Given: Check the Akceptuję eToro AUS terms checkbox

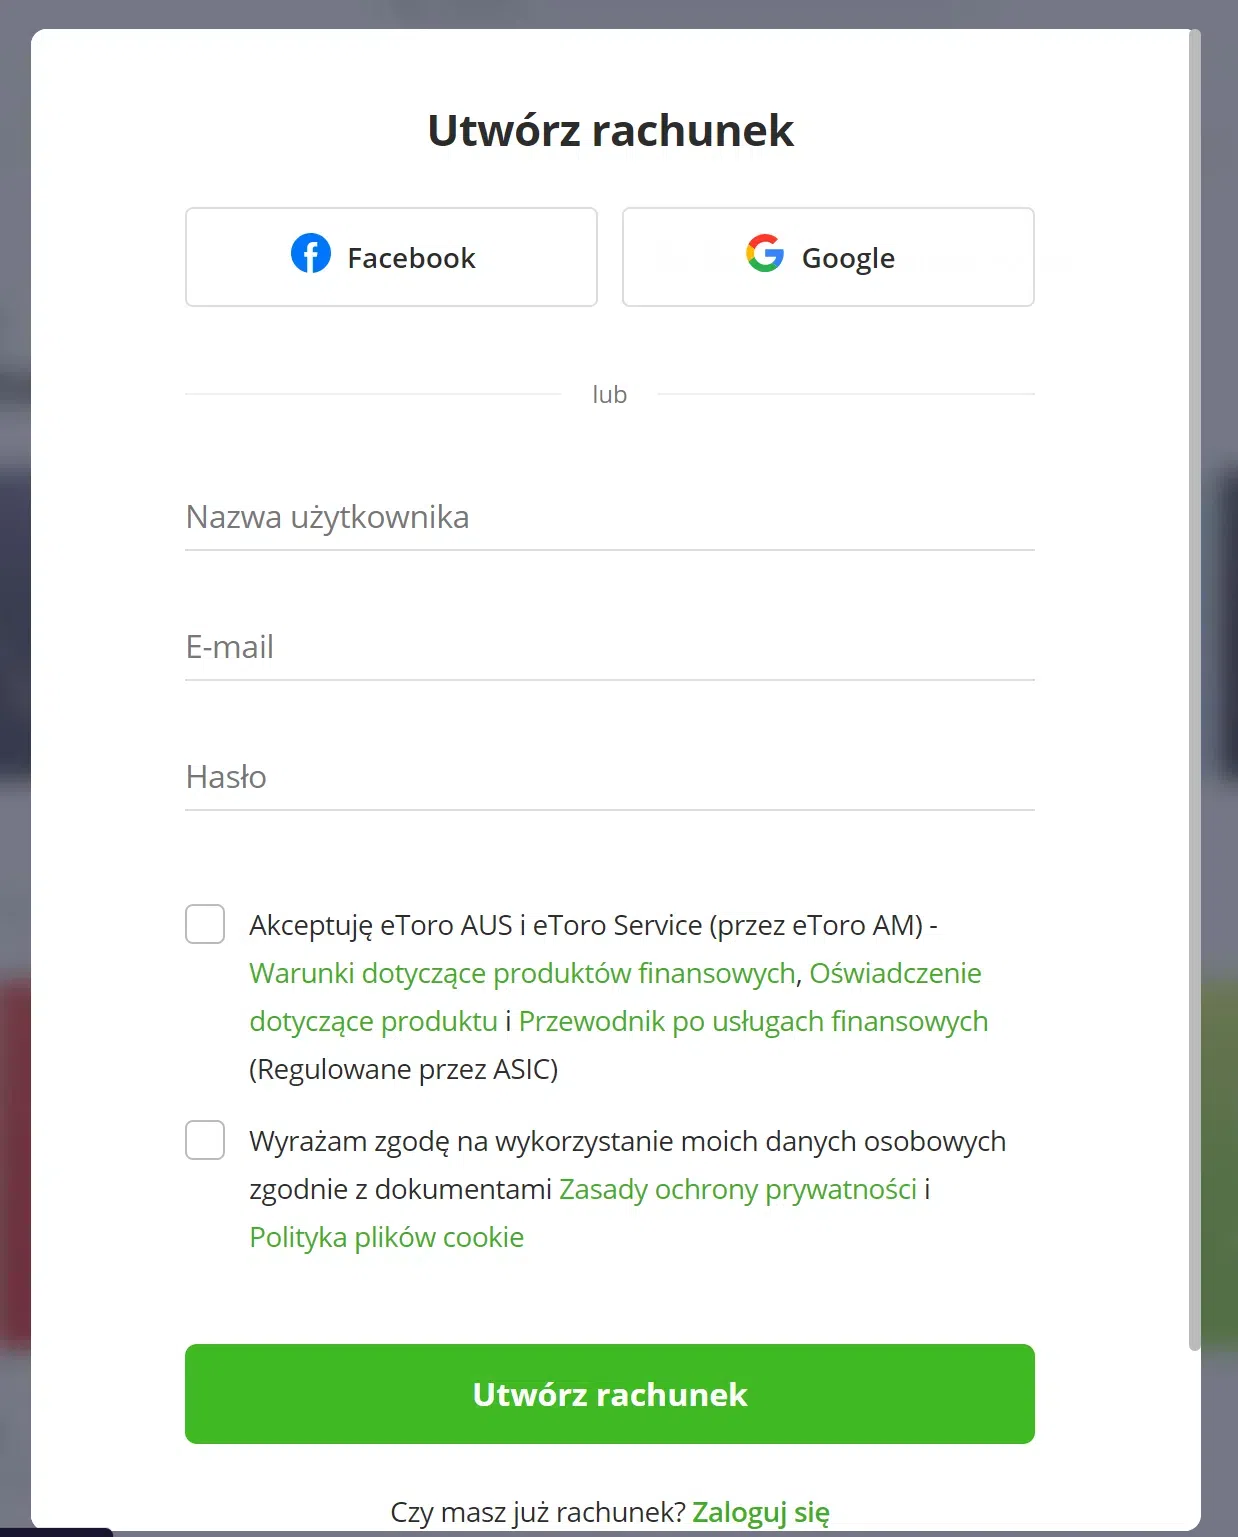Looking at the screenshot, I should 205,924.
